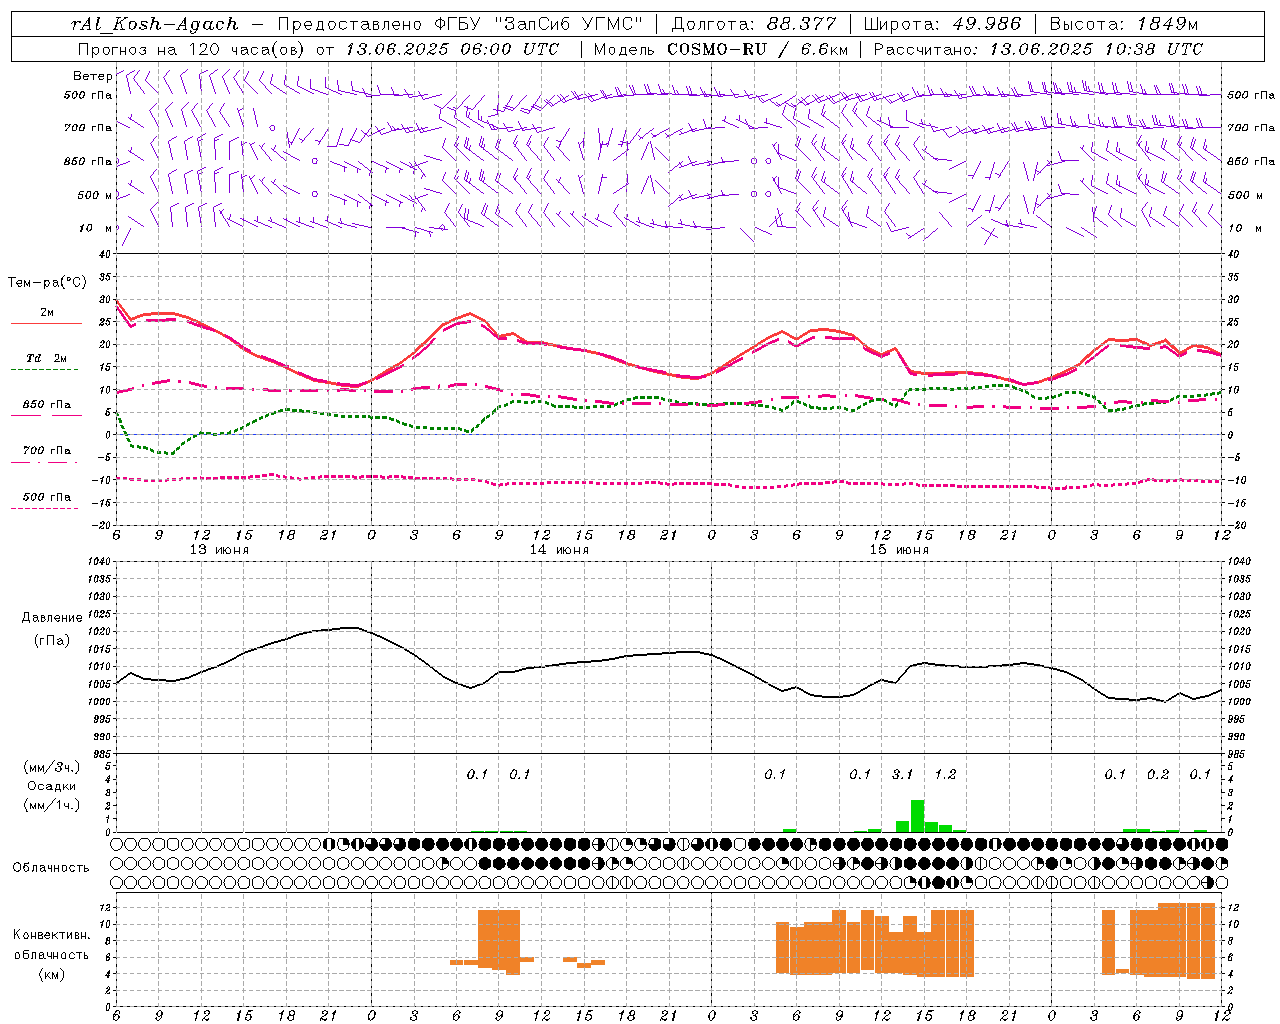1280x1024 pixels.
Task: Click the (гПа) unit label under Давление
Action: [52, 640]
